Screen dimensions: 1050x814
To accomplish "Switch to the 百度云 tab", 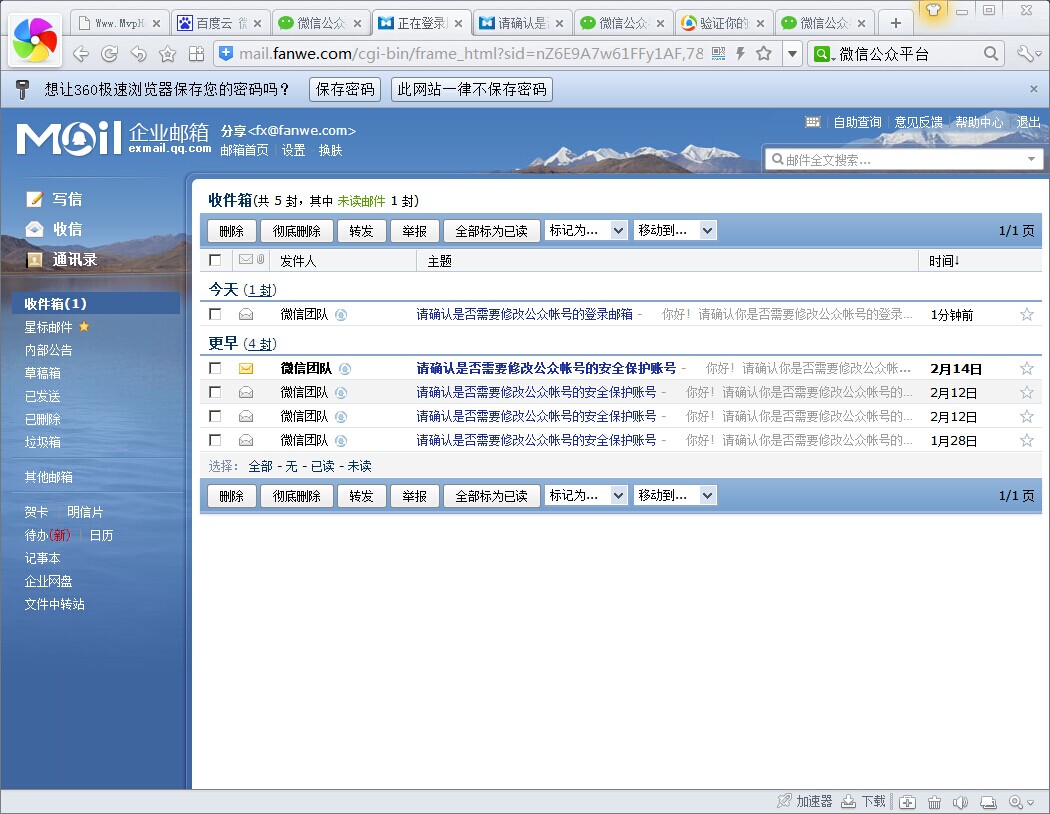I will coord(221,23).
